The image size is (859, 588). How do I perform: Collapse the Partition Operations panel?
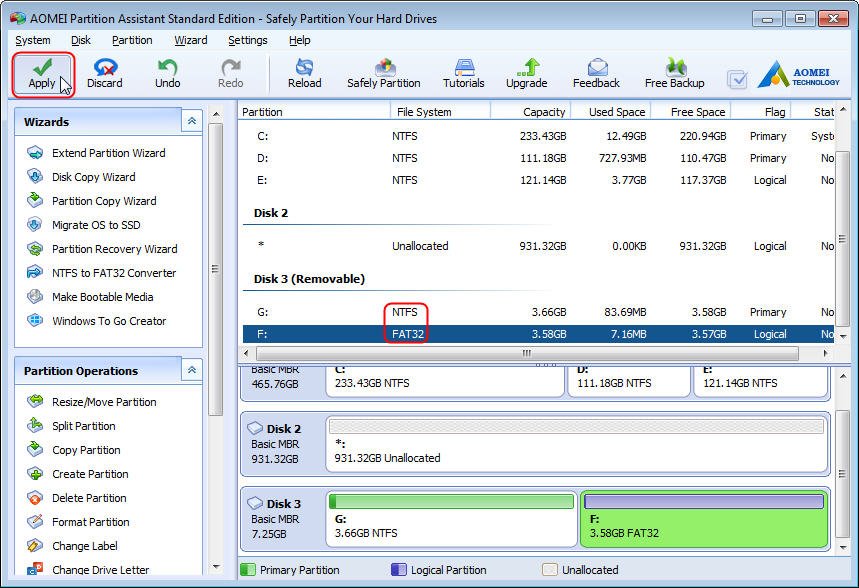tap(192, 370)
